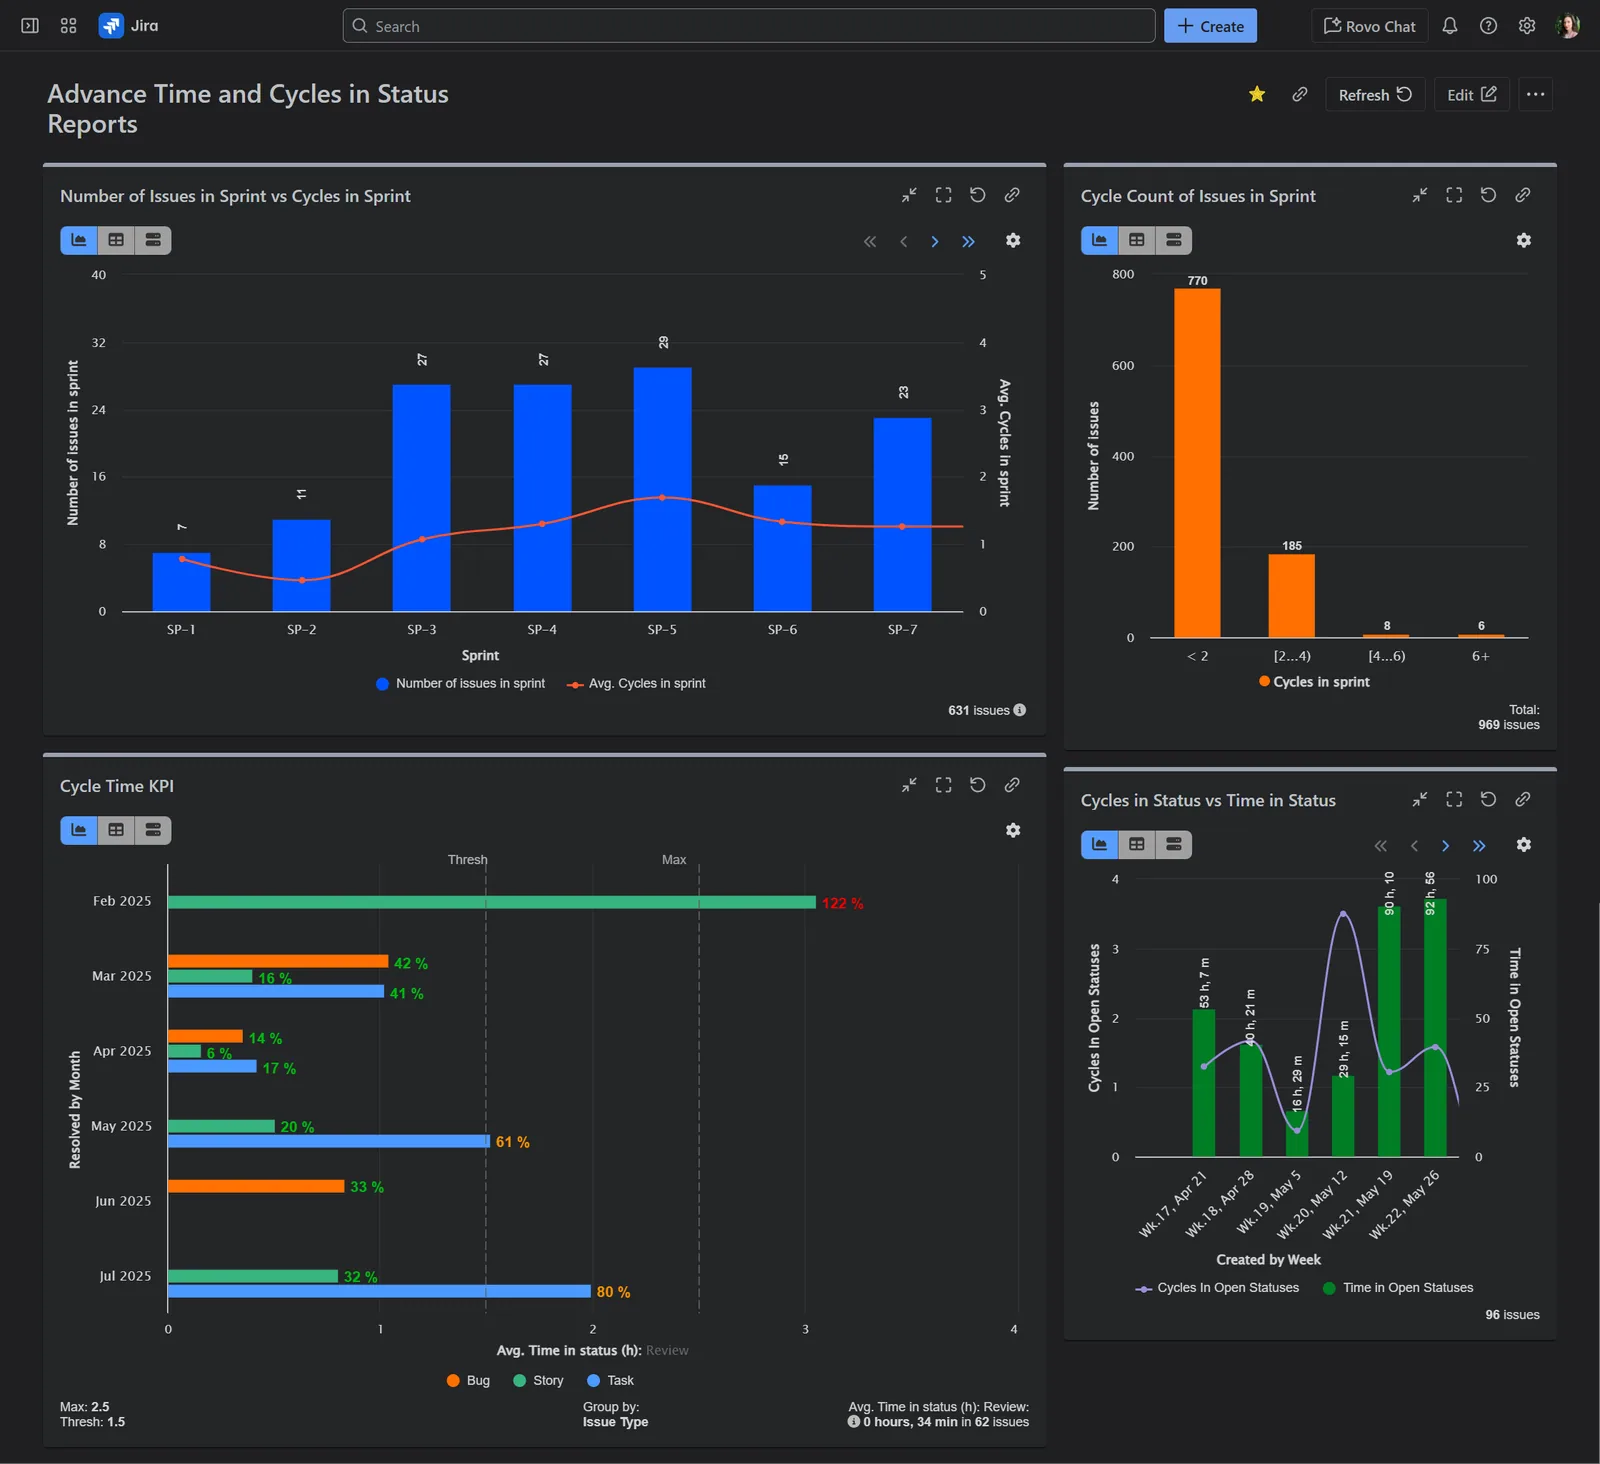This screenshot has width=1600, height=1464.
Task: Minimize Number of Issues in Sprint gadget
Action: (909, 195)
